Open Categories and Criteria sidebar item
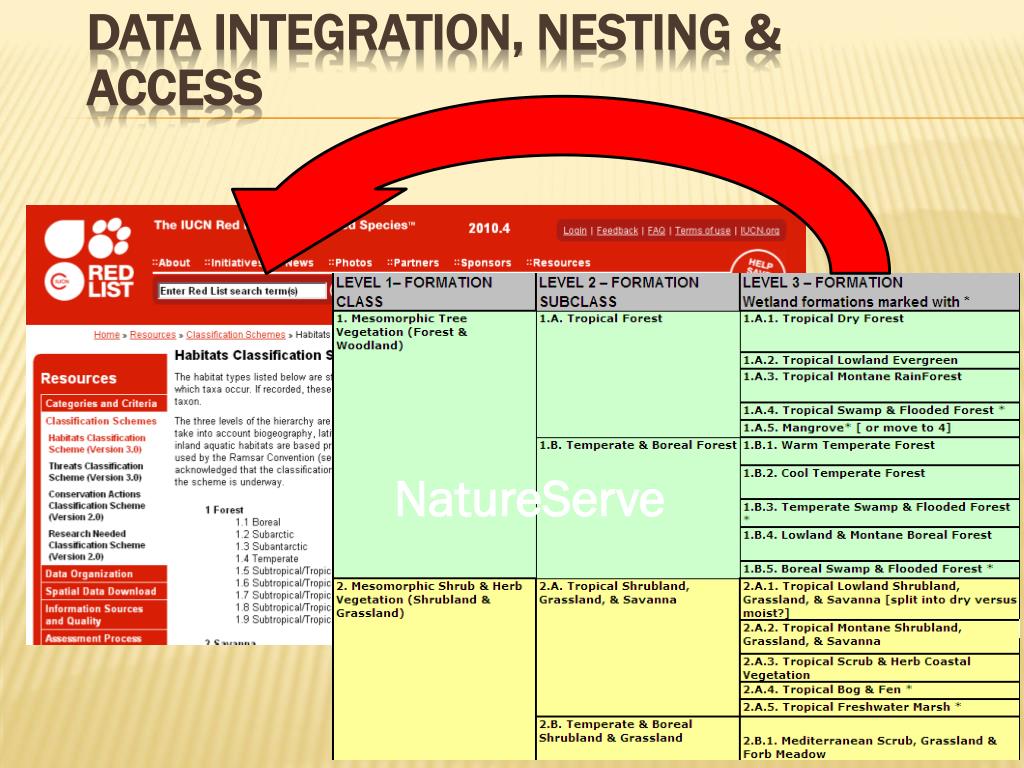Screen dimensions: 1024x768 (x=104, y=404)
